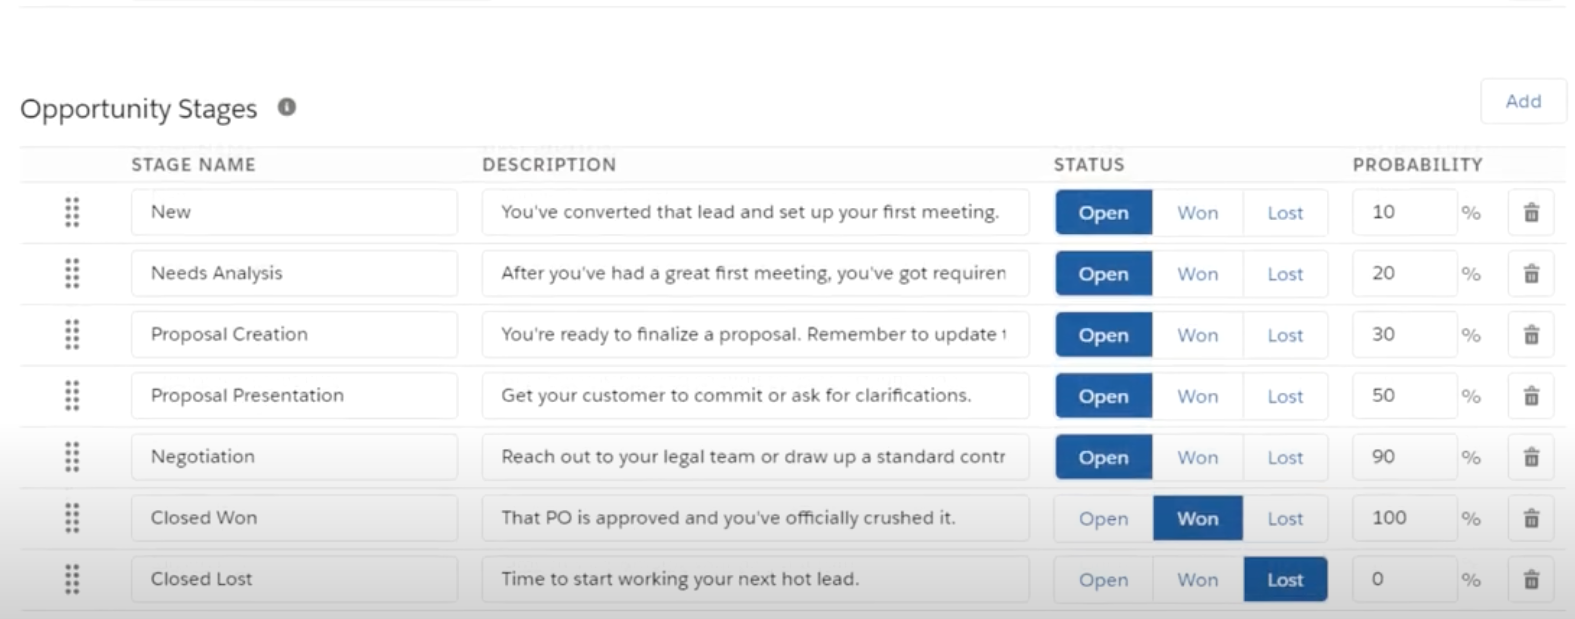Viewport: 1575px width, 619px height.
Task: Click trash icon on Closed Lost row
Action: tap(1531, 579)
